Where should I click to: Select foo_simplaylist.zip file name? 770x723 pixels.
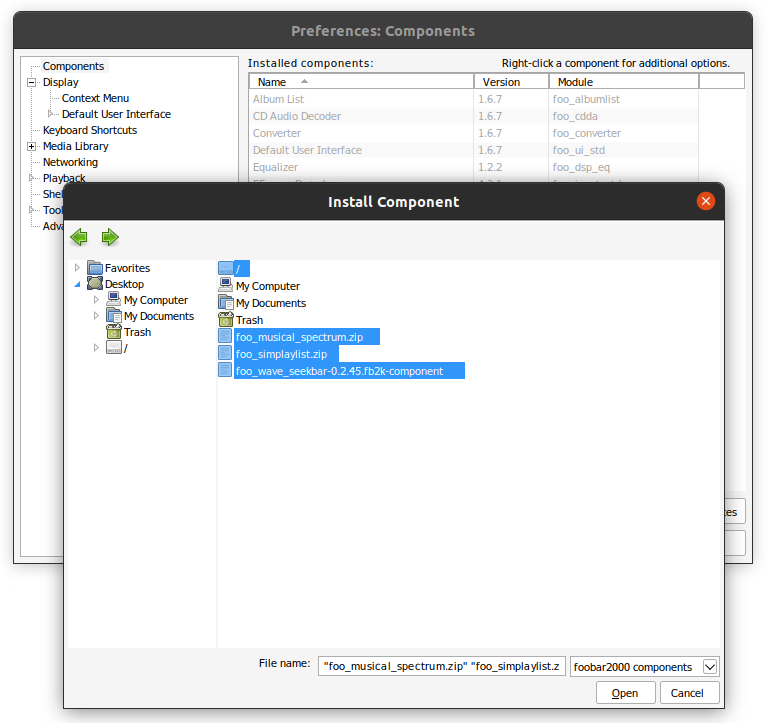281,354
